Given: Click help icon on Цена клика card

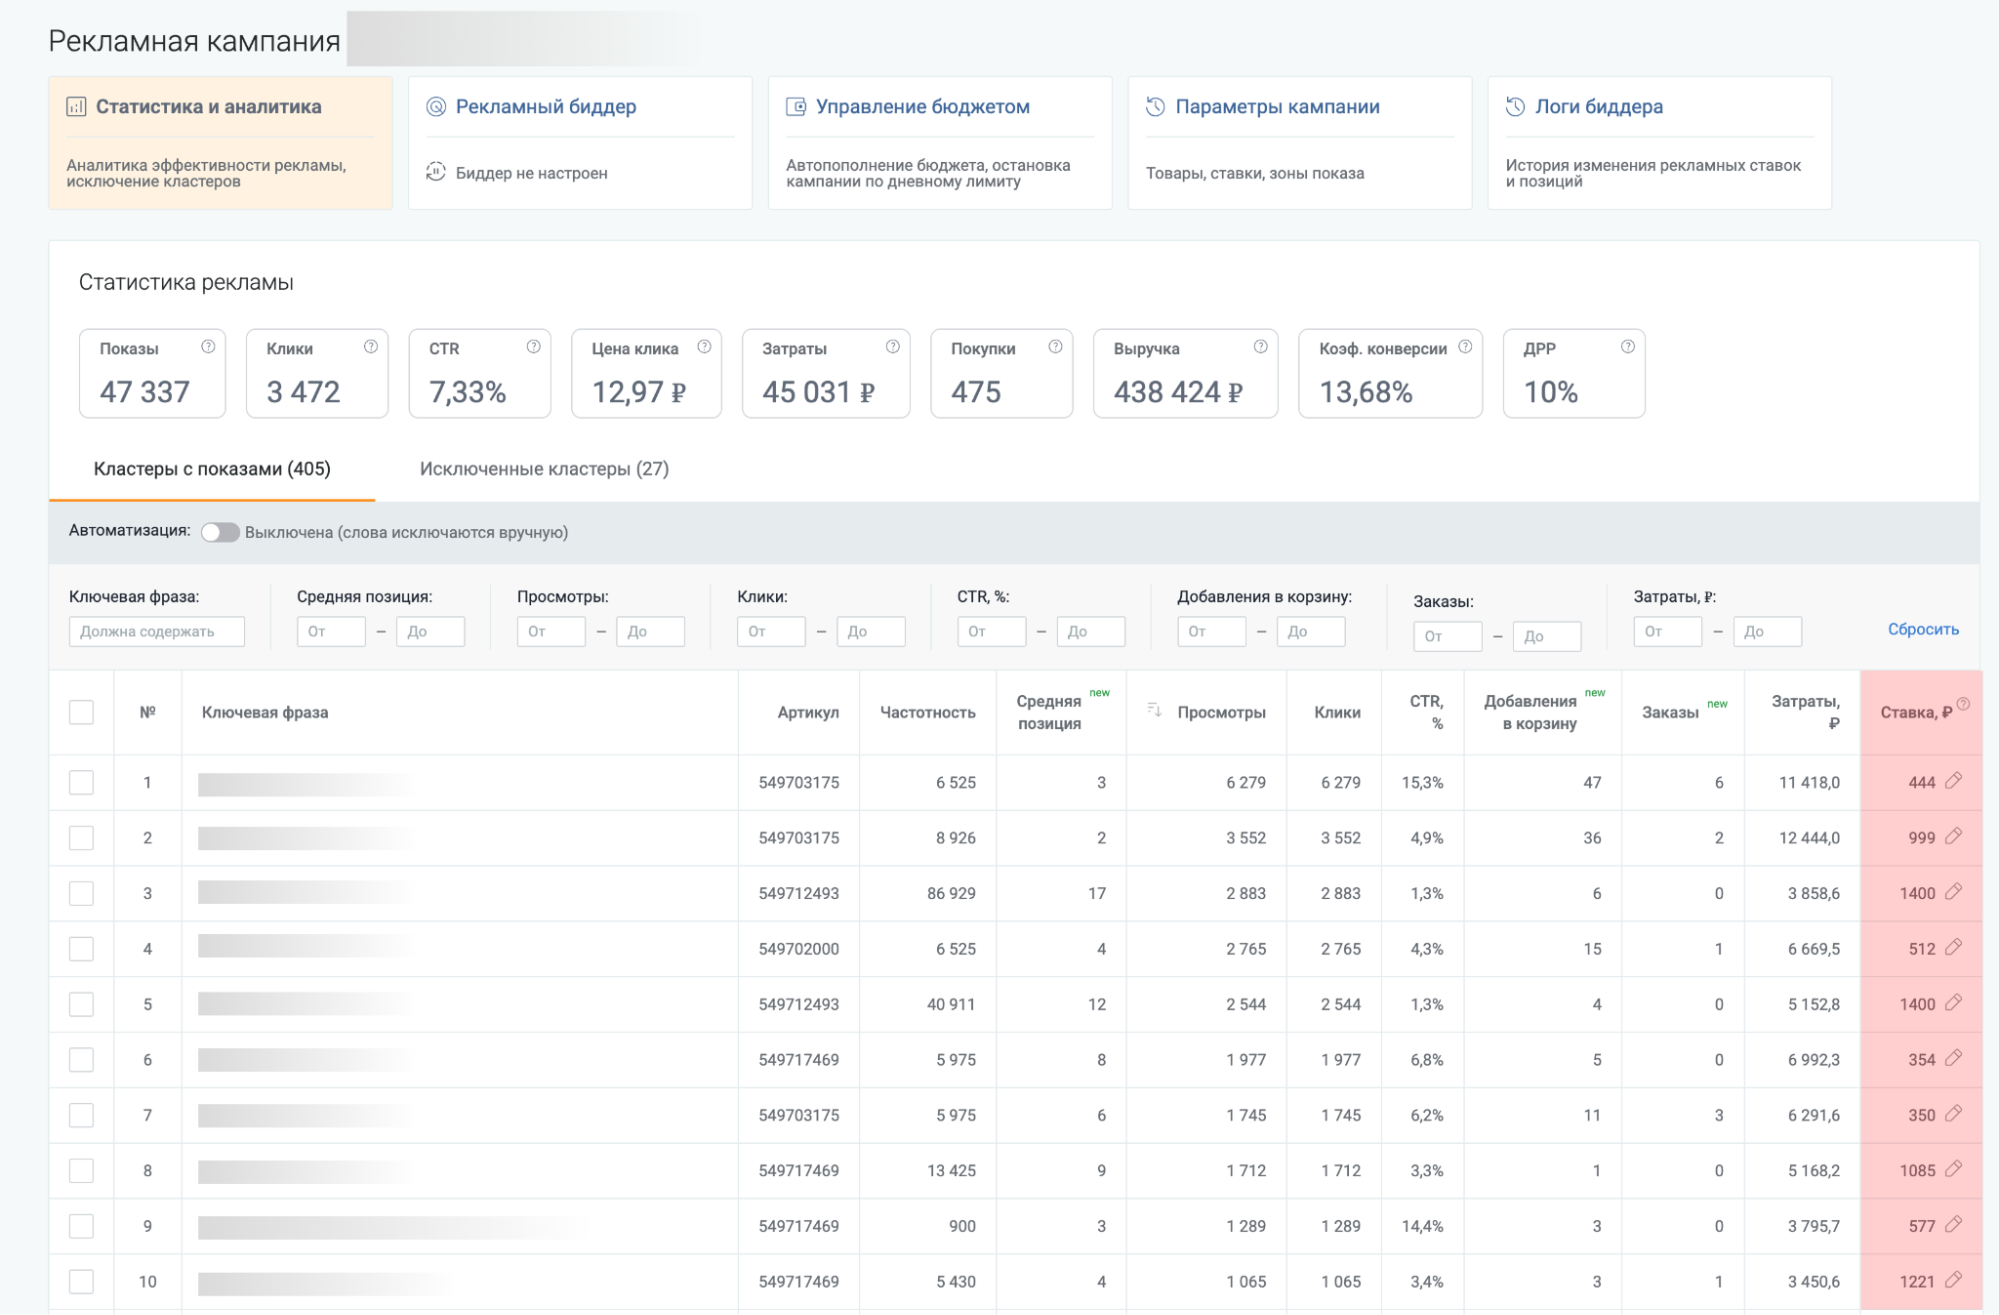Looking at the screenshot, I should pos(704,346).
